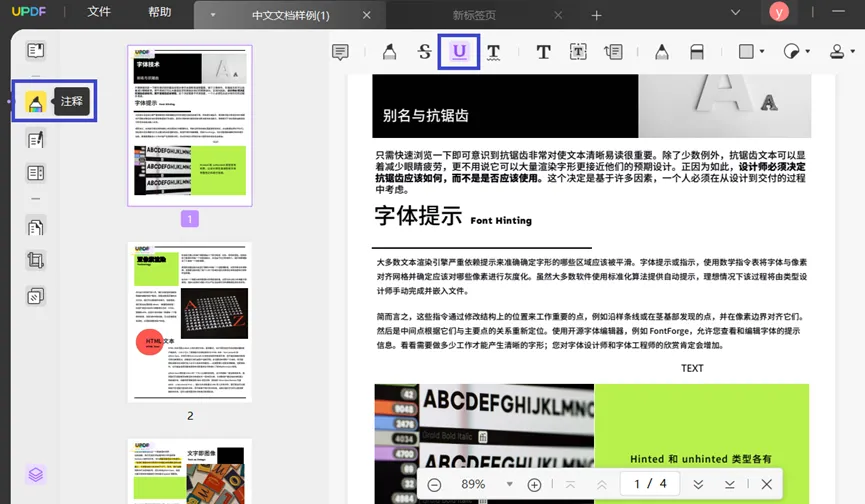Select the Highlight text tool
The height and width of the screenshot is (504, 865).
(389, 52)
